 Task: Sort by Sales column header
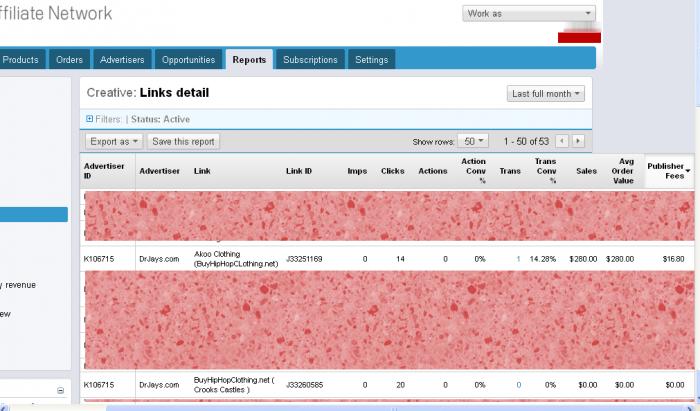pos(586,171)
